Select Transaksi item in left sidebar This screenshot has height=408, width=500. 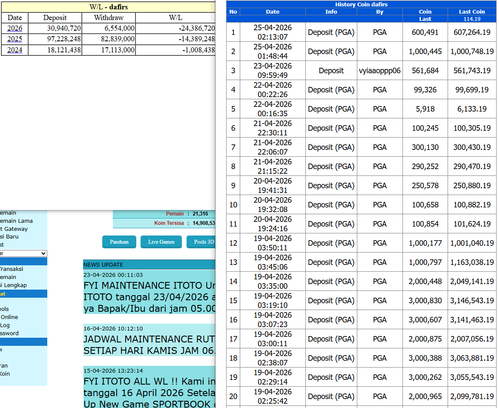[12, 269]
